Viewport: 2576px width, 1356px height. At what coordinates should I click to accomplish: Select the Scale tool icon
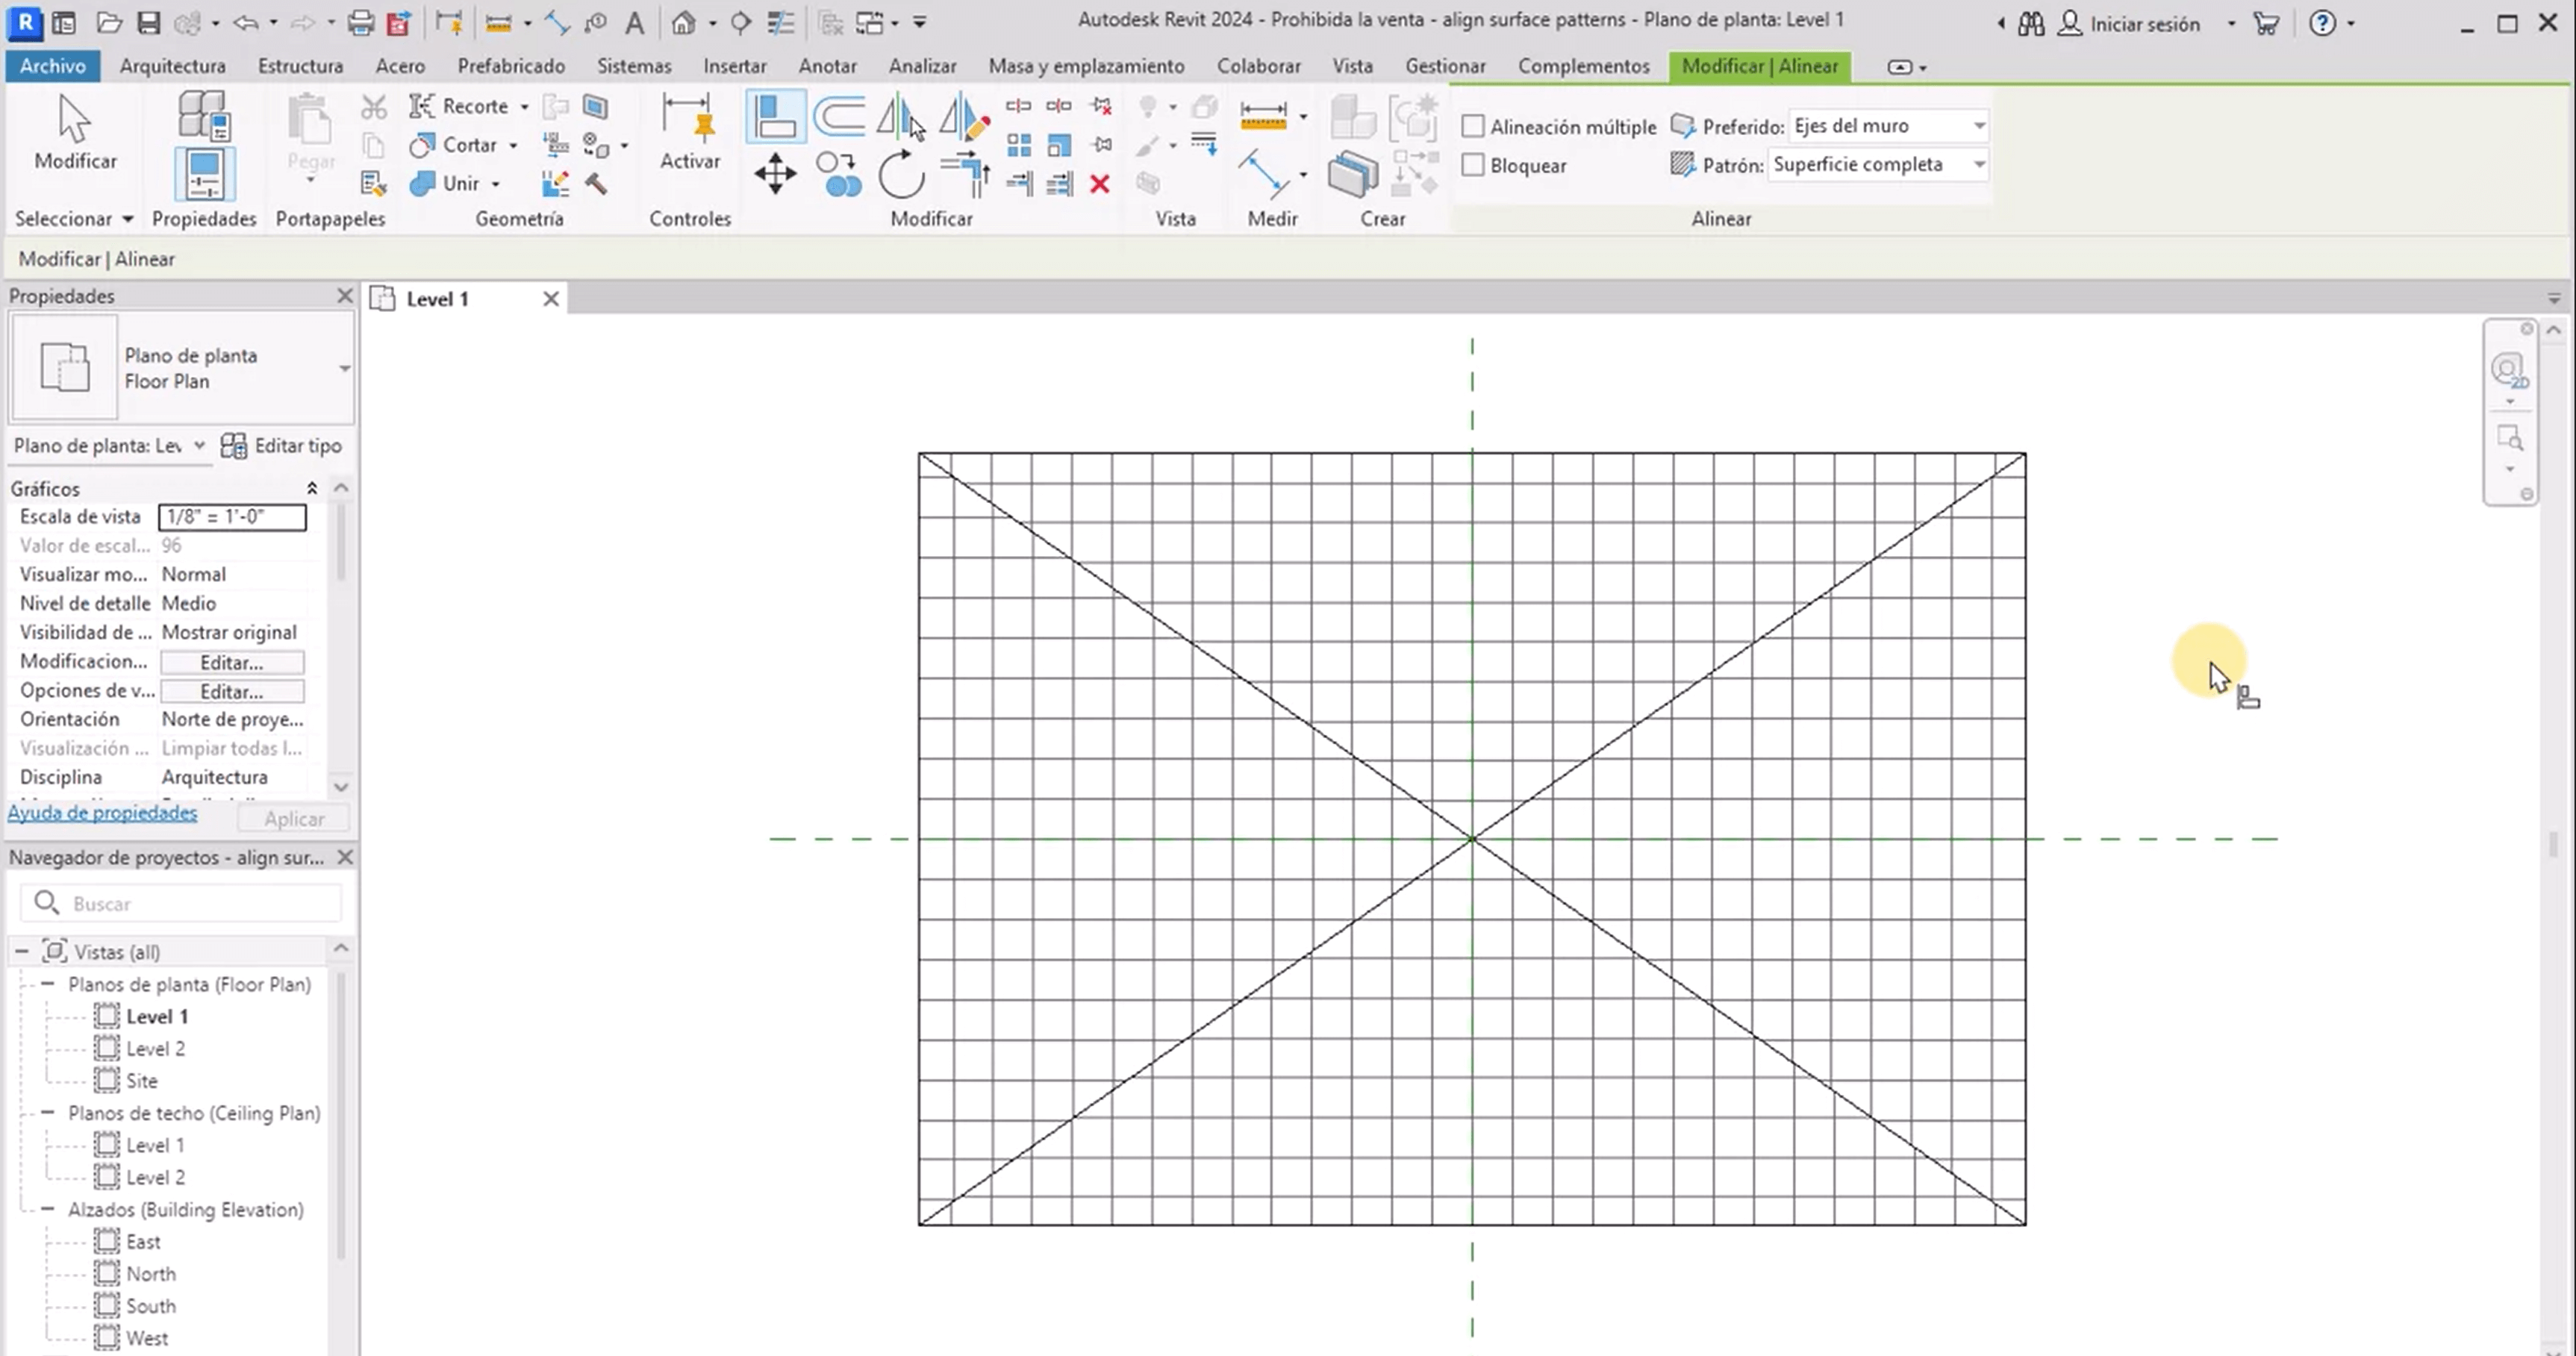point(1059,146)
